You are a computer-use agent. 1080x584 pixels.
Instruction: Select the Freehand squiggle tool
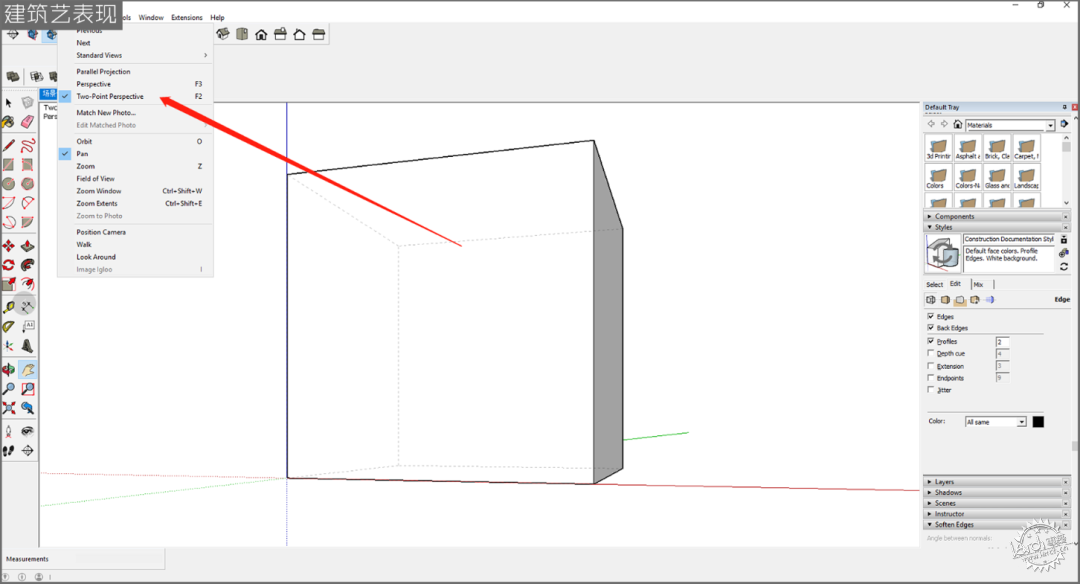(x=28, y=145)
